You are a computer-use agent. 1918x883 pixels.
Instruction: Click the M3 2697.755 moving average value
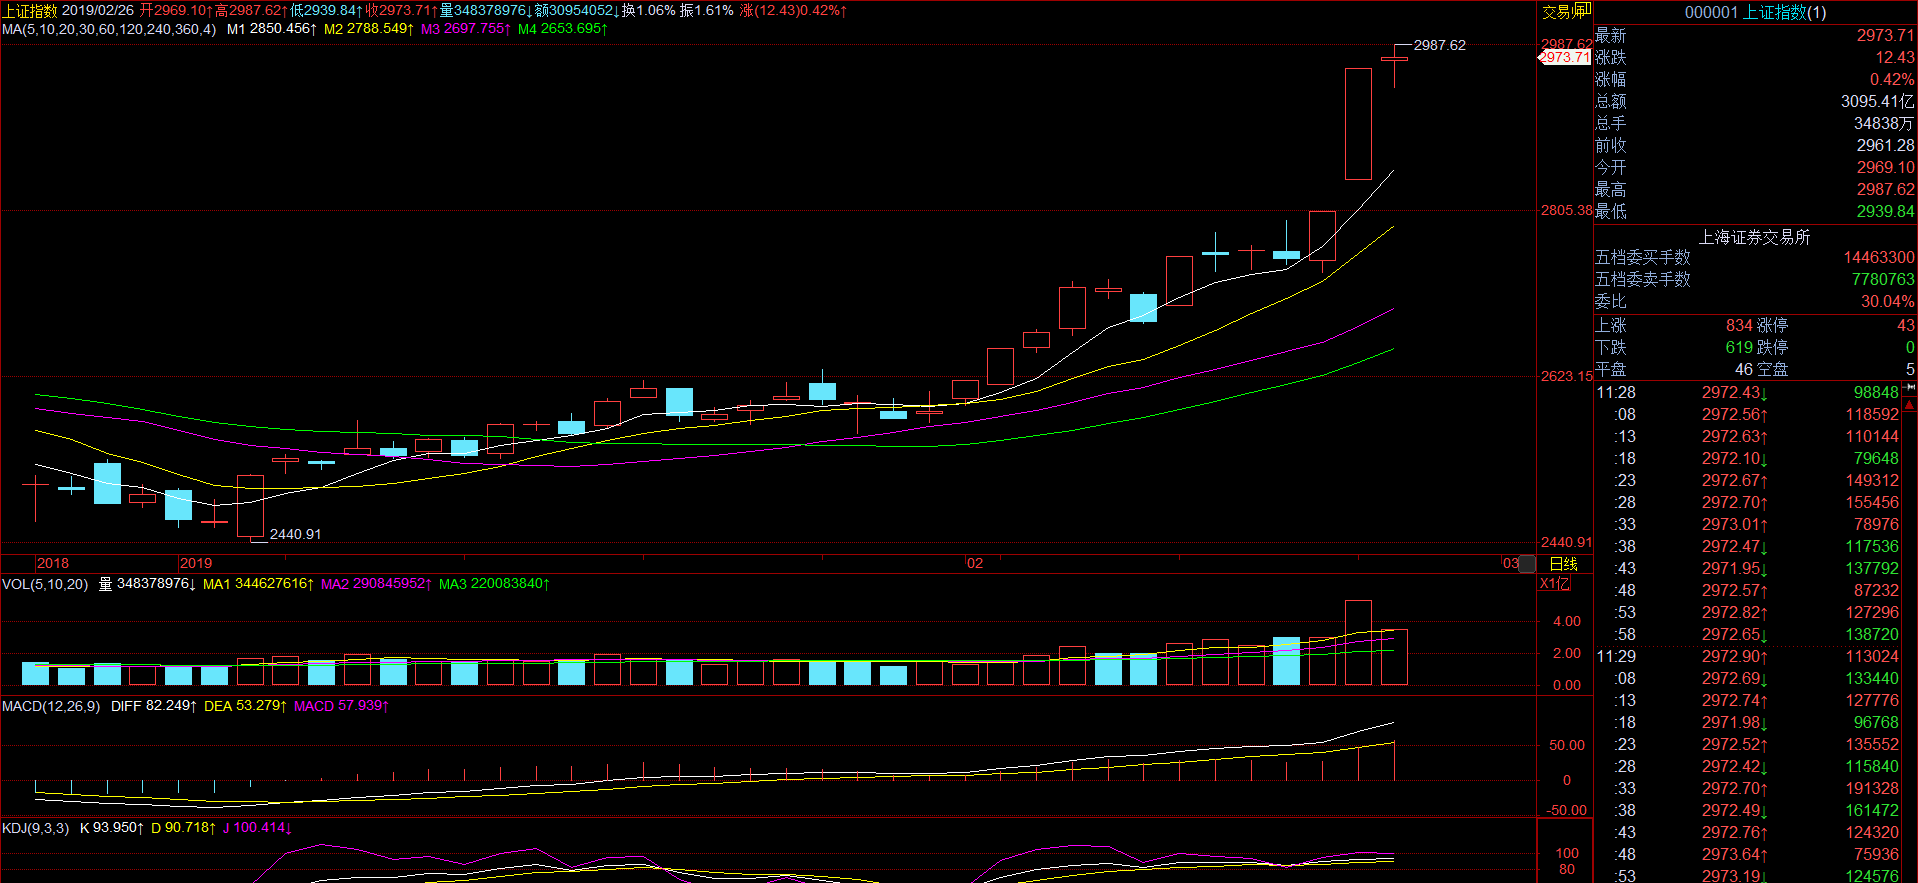pos(466,29)
